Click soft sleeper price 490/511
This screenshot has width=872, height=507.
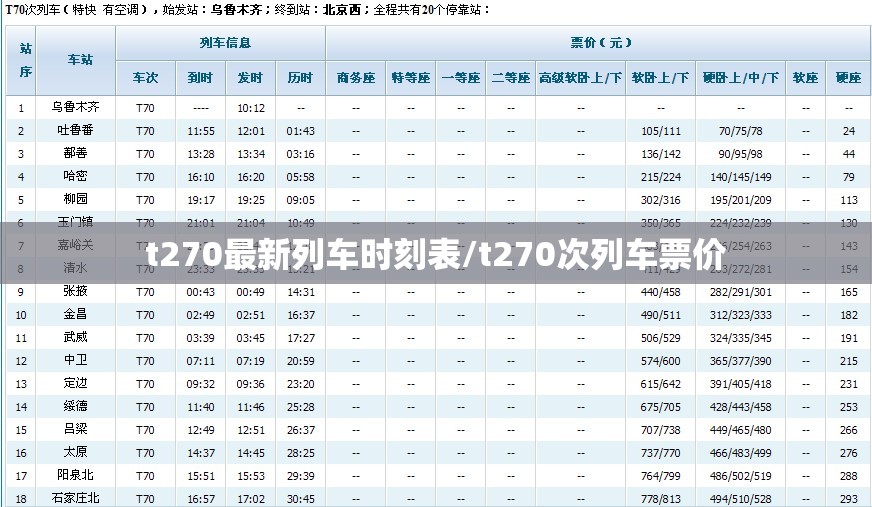pyautogui.click(x=661, y=315)
